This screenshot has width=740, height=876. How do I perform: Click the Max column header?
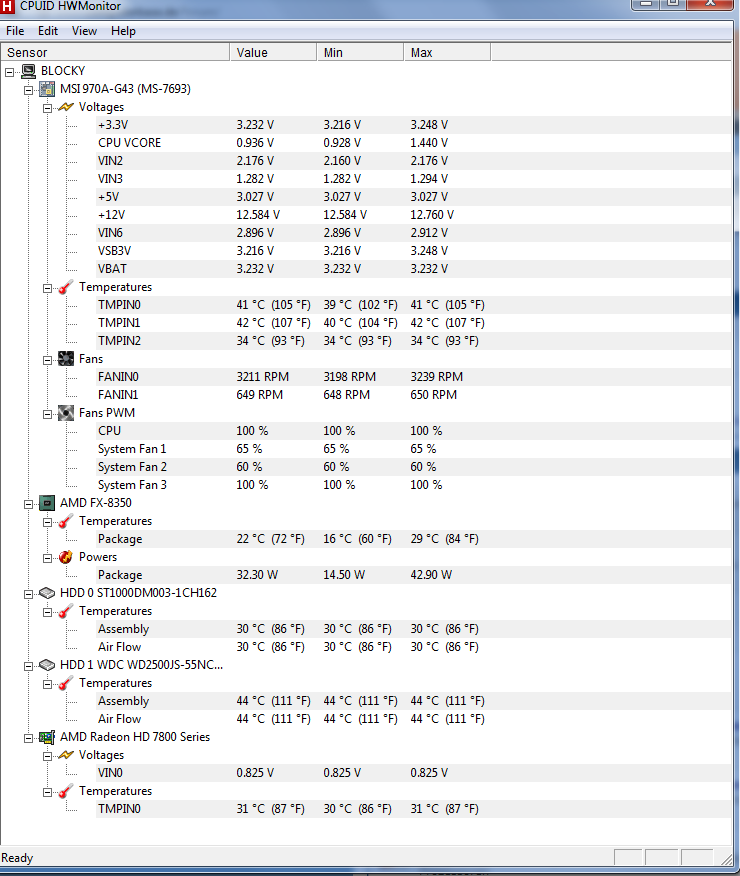(447, 53)
